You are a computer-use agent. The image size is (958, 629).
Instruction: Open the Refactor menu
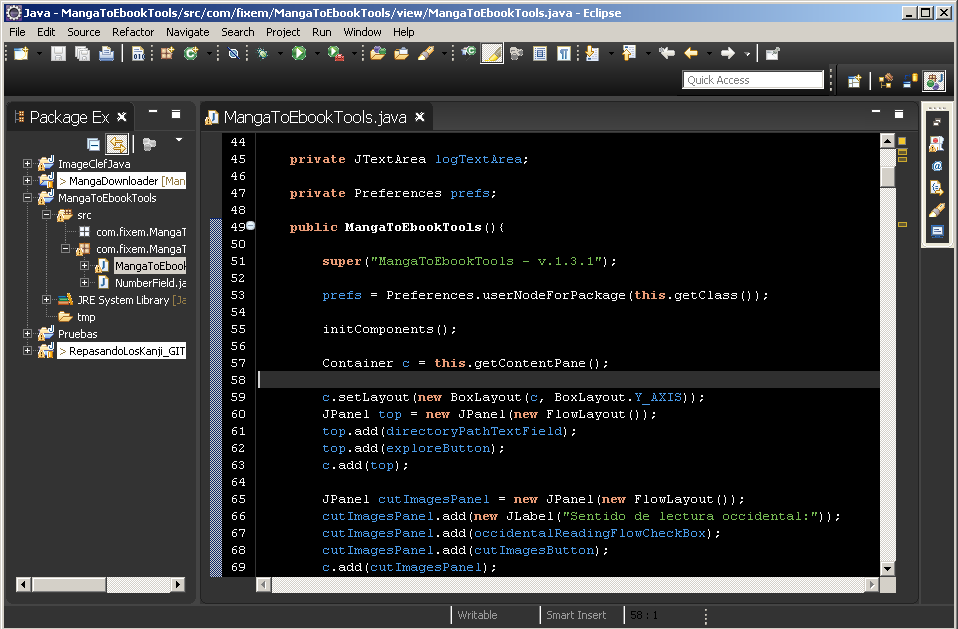(133, 32)
